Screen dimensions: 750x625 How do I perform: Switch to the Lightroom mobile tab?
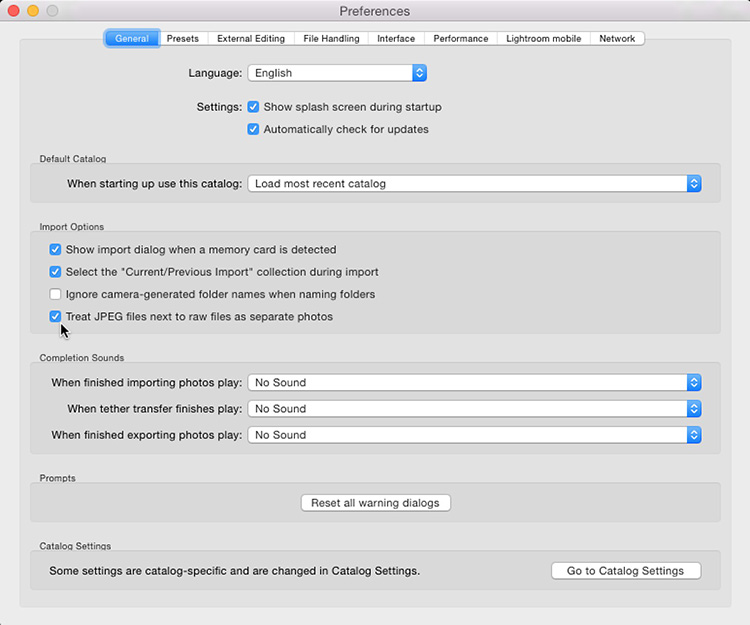[x=543, y=38]
